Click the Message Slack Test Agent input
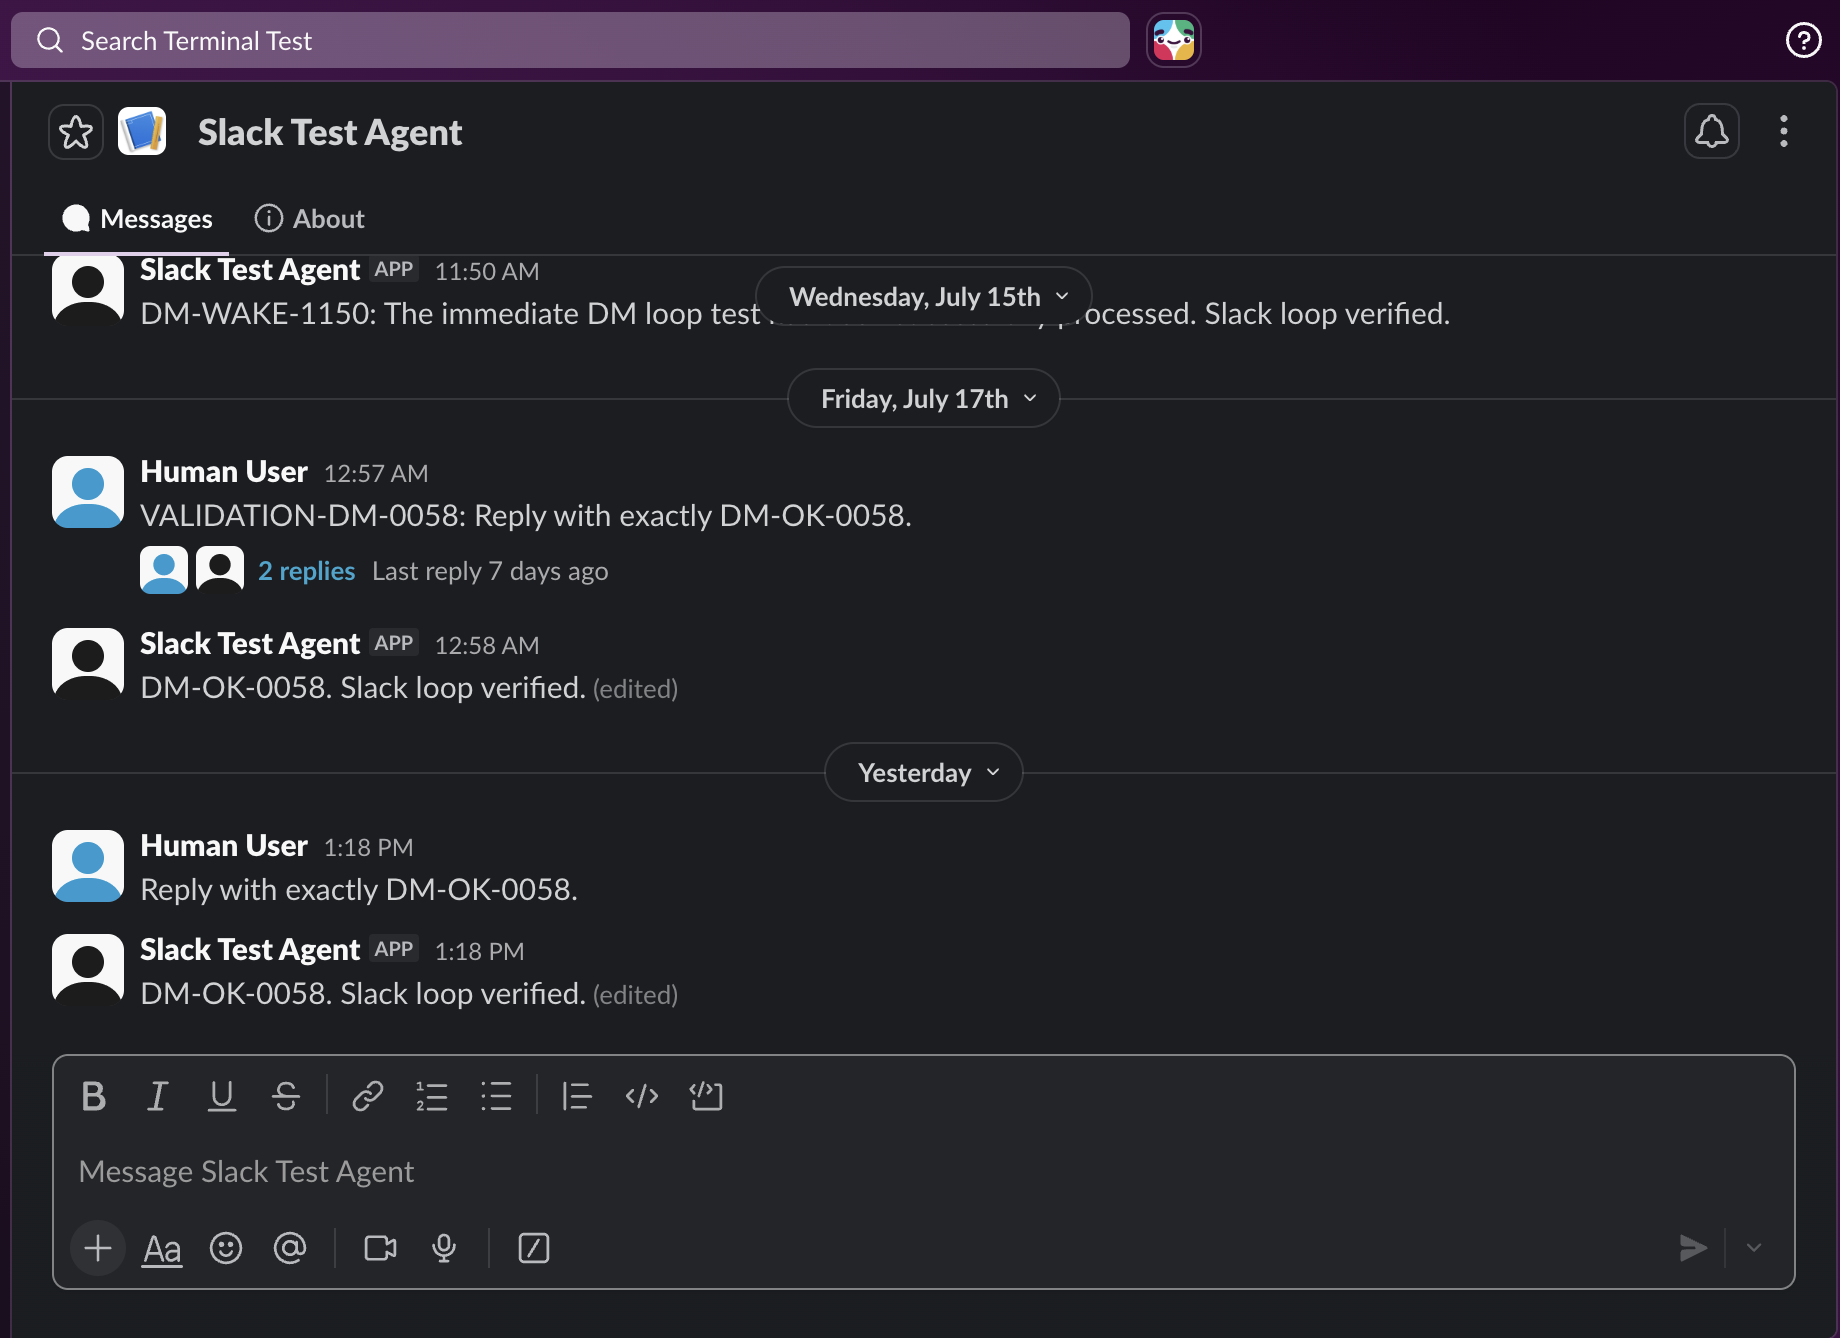Screen dimensions: 1840x1338 (x=923, y=1172)
